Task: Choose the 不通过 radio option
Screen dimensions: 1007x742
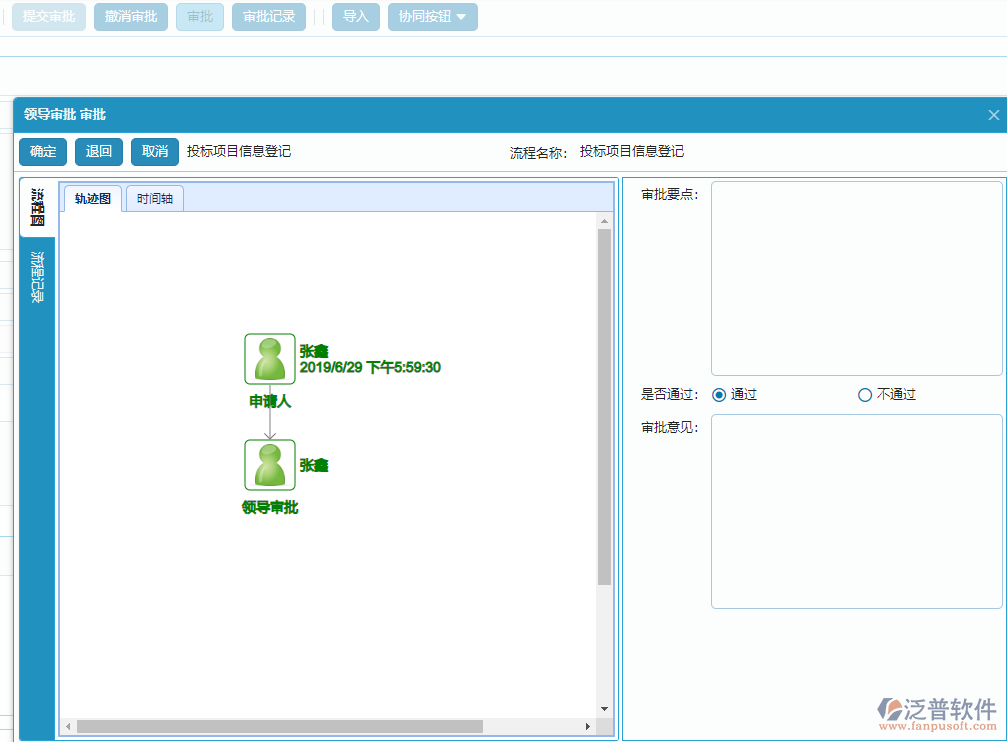Action: (864, 394)
